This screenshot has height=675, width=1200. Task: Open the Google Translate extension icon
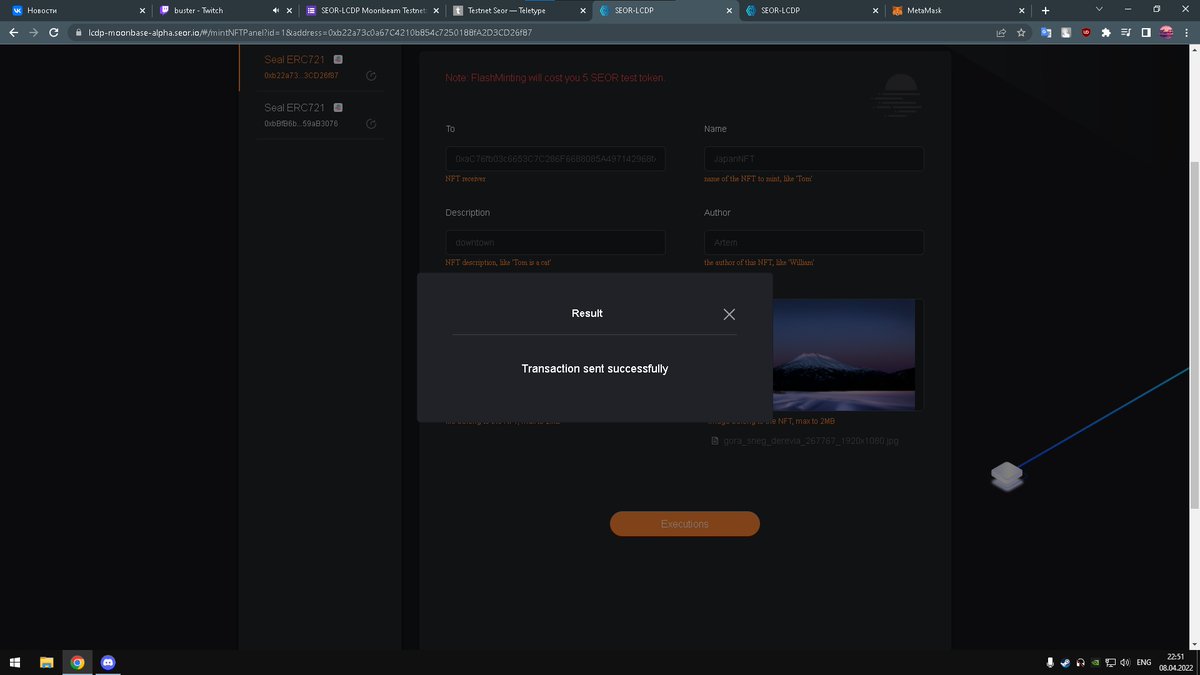tap(1046, 32)
